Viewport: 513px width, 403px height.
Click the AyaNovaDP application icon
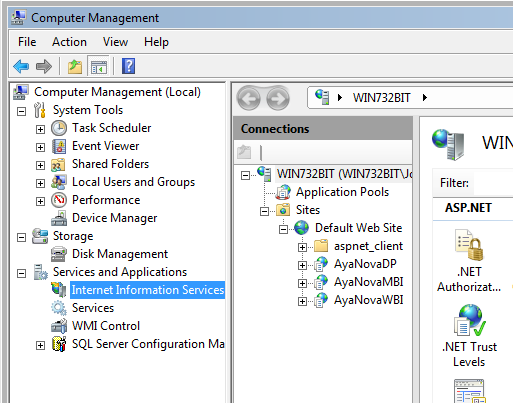(x=321, y=264)
